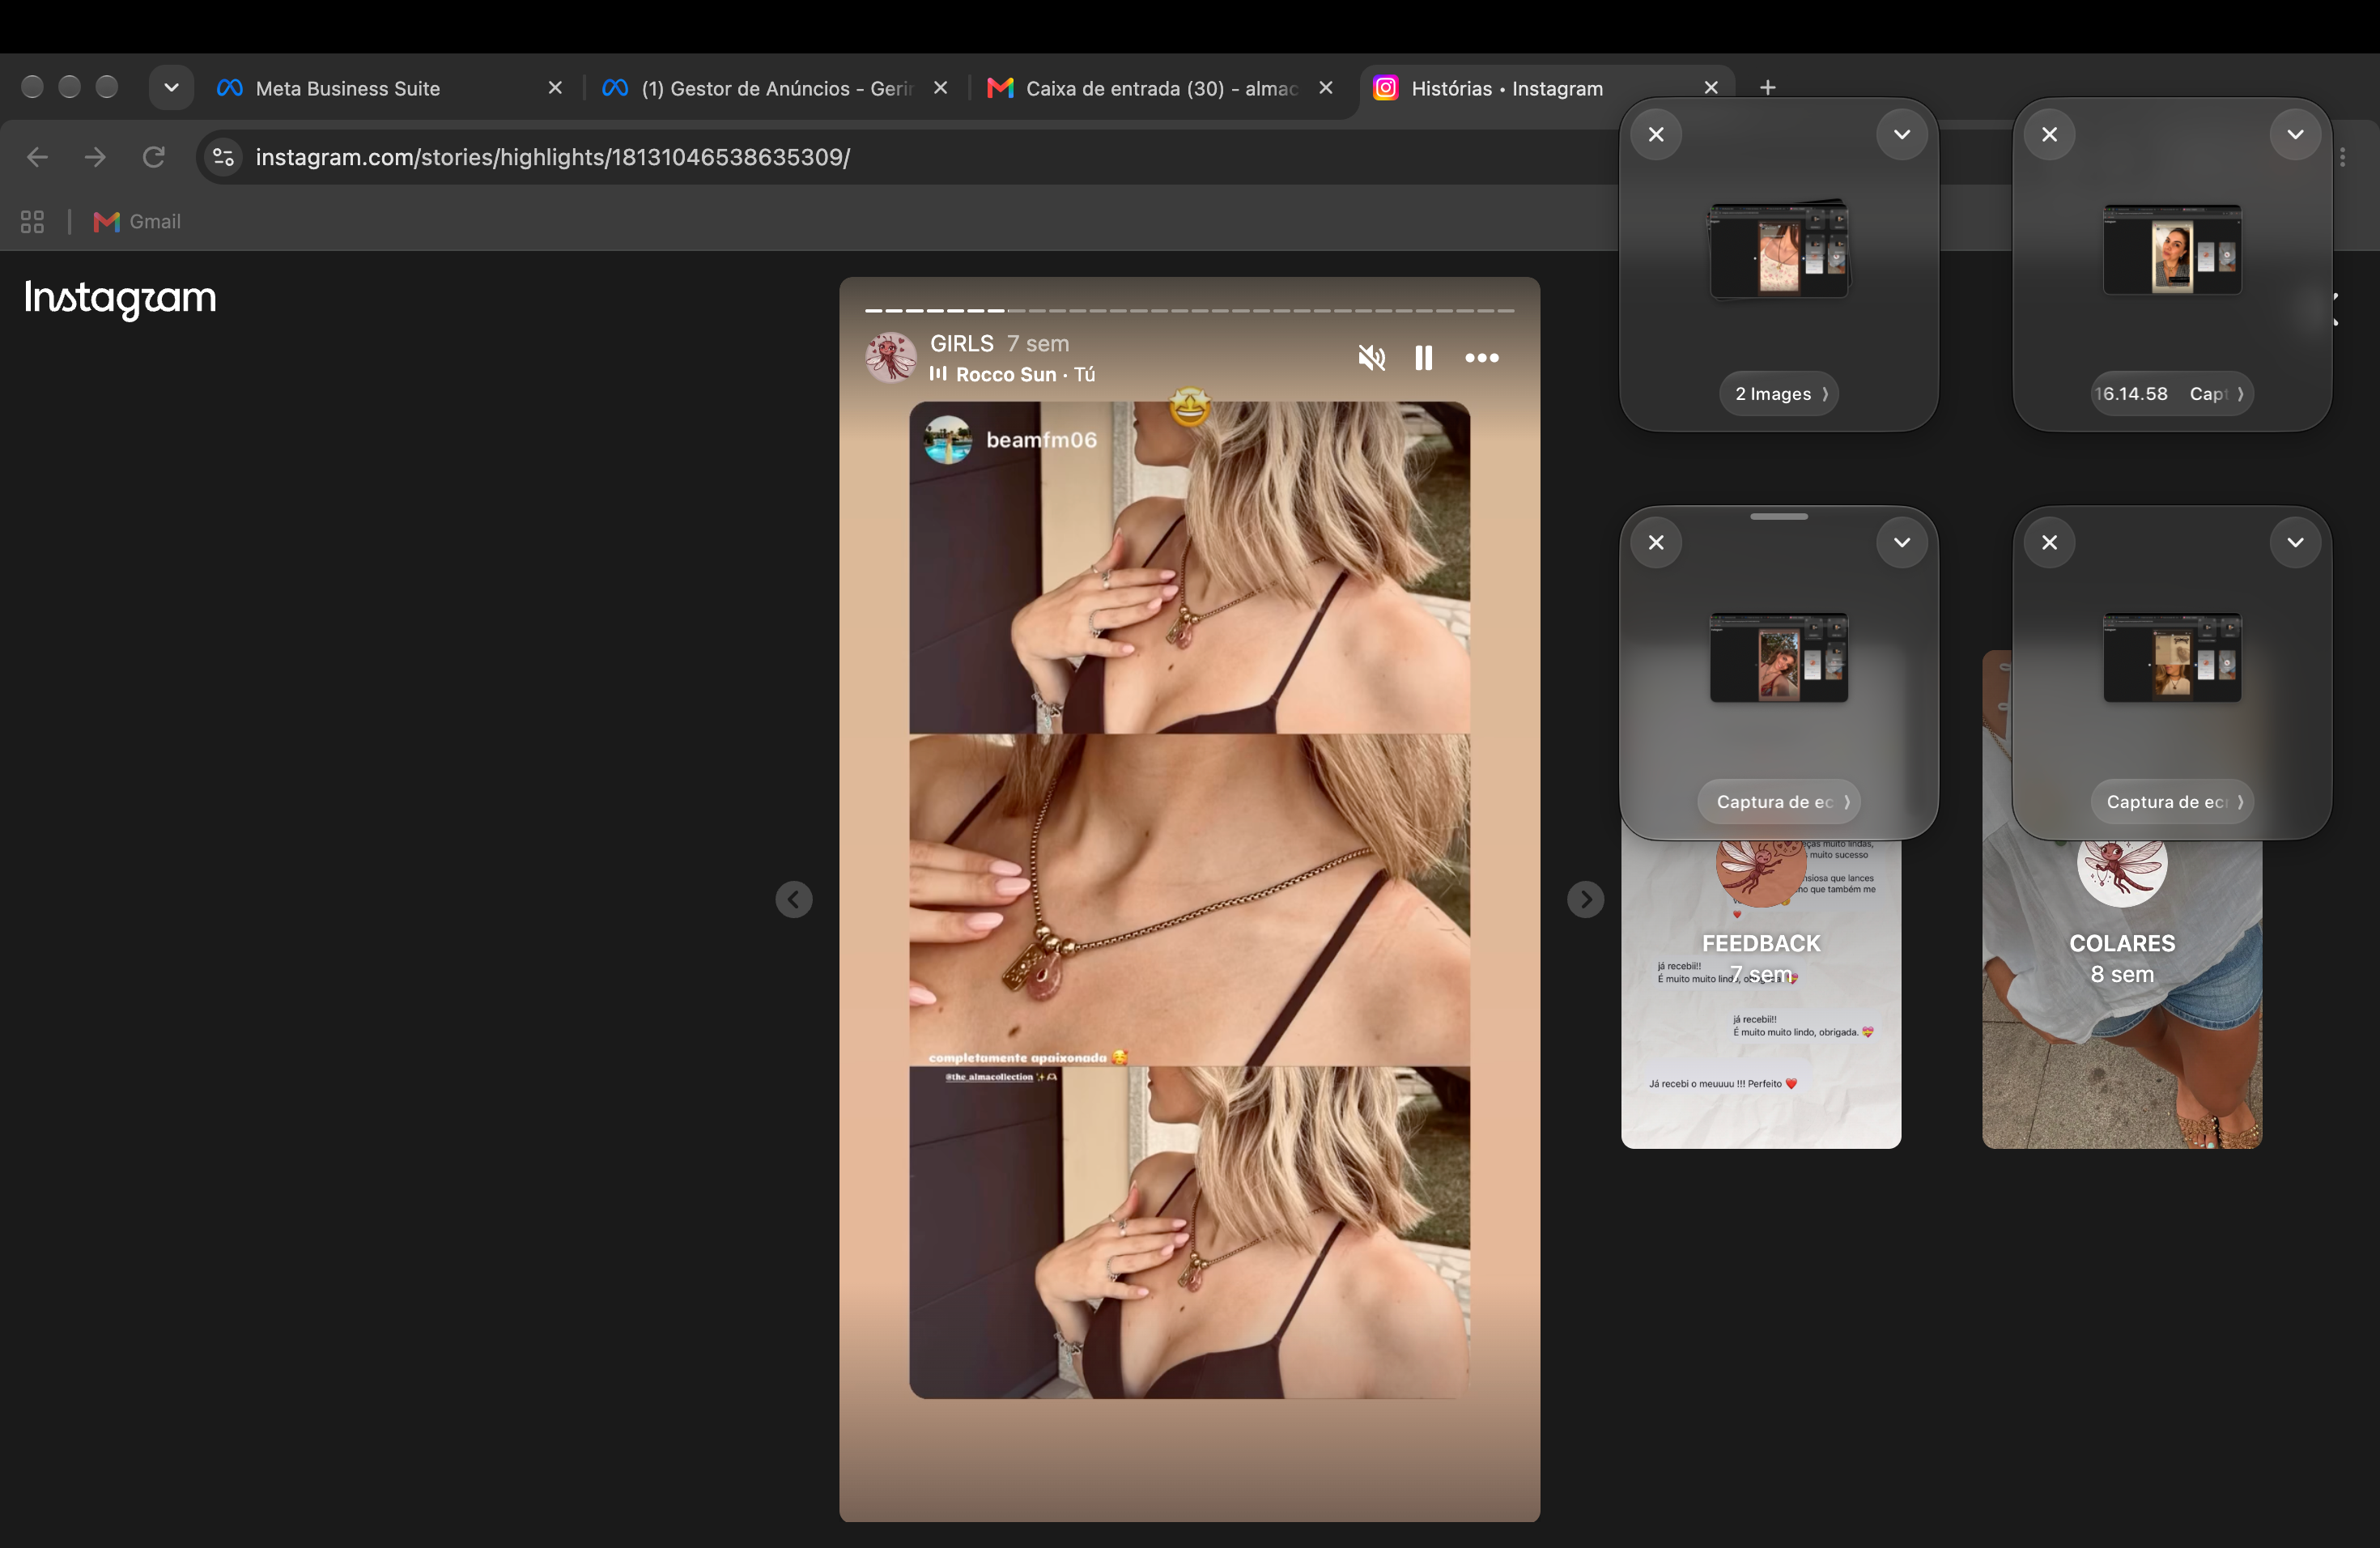
Task: Advance to the next story
Action: [1585, 899]
